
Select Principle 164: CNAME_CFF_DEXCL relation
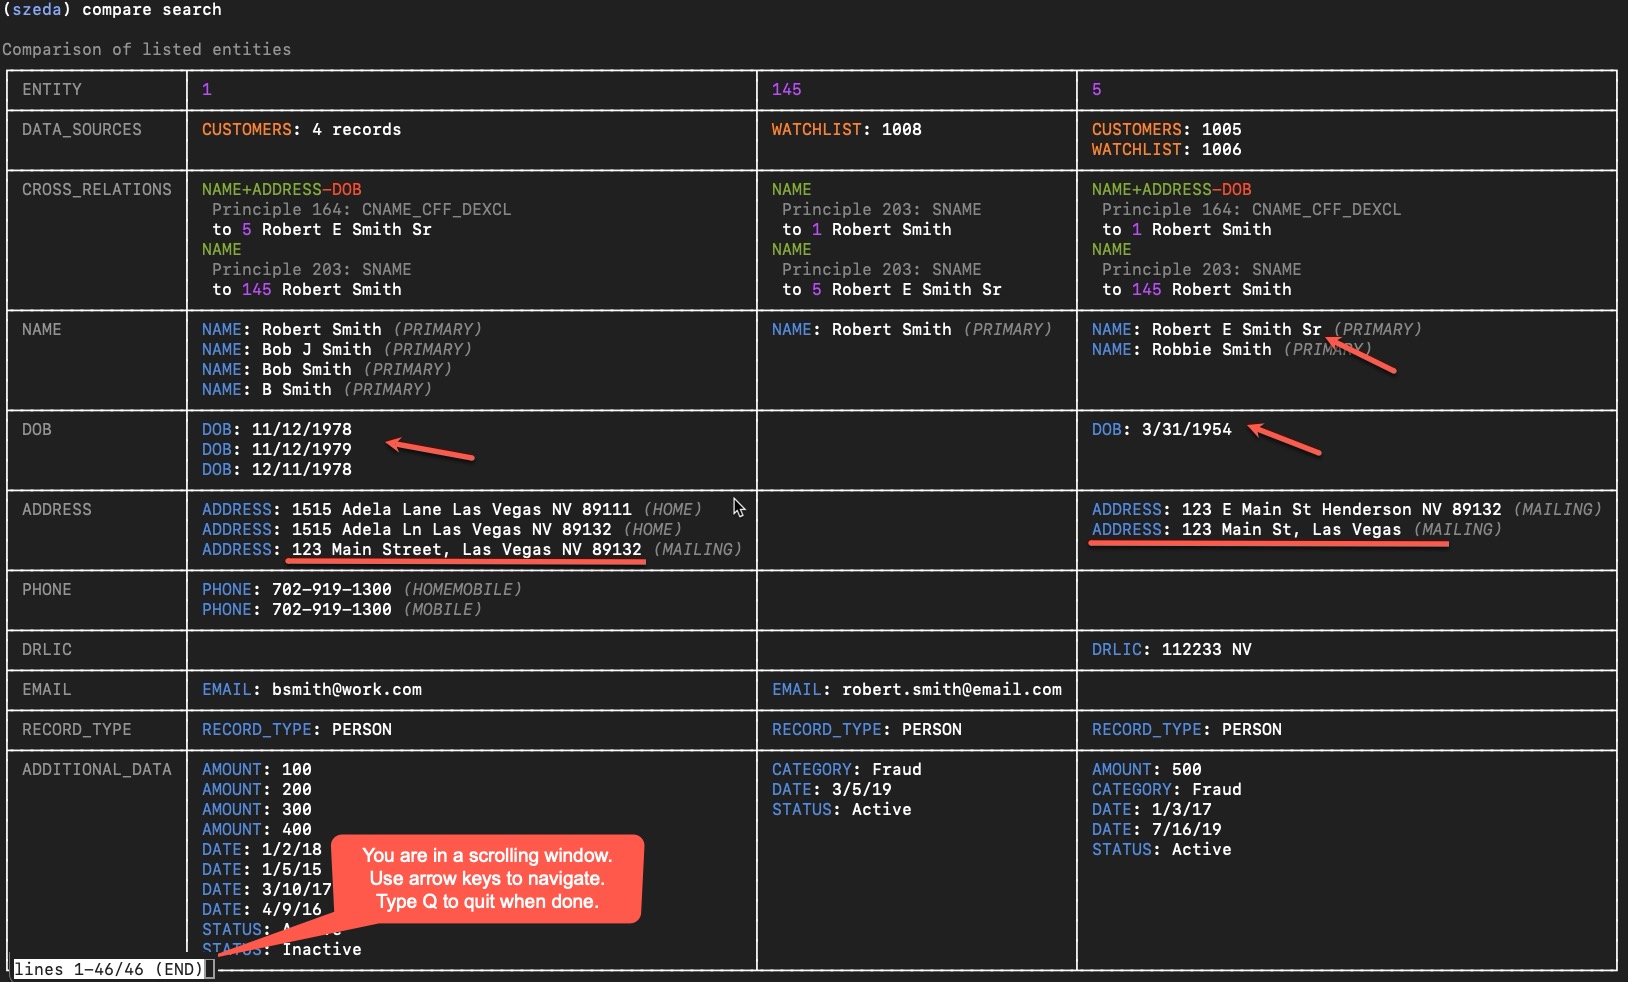pos(361,209)
